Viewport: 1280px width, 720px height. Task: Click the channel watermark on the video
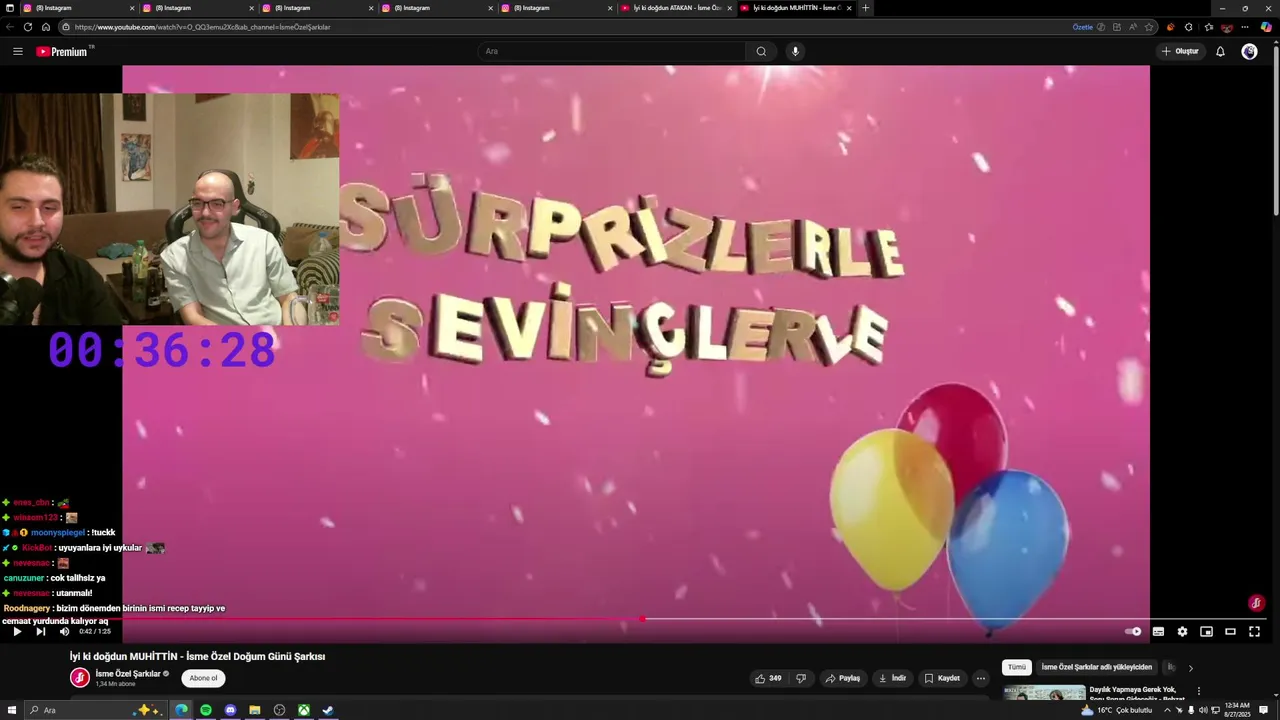tap(1257, 603)
